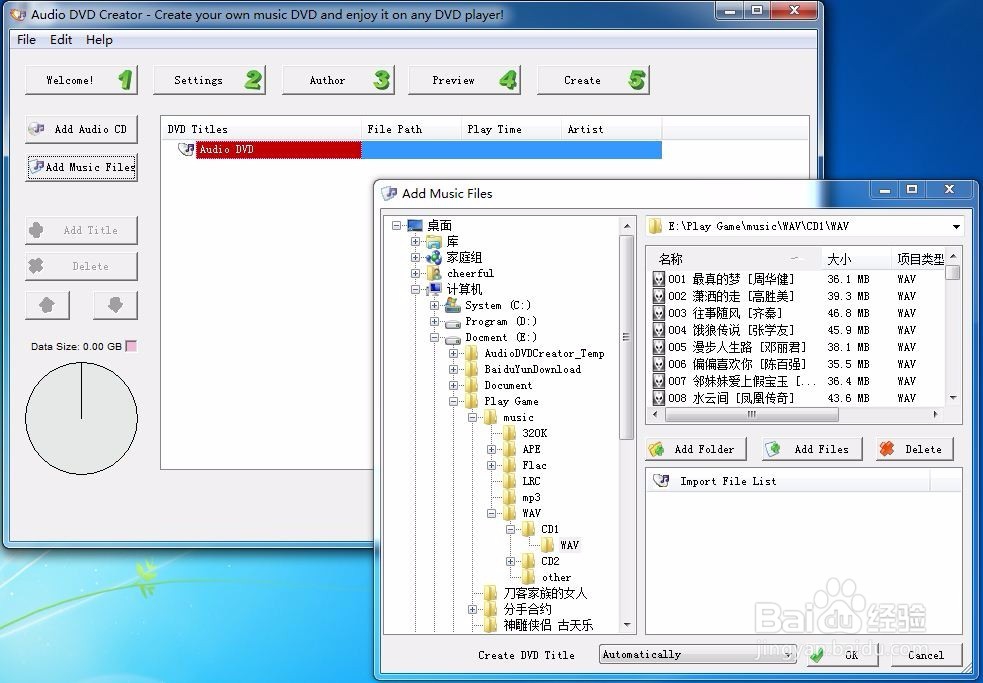
Task: Select the BaiduYunDownload folder icon
Action: (x=472, y=369)
